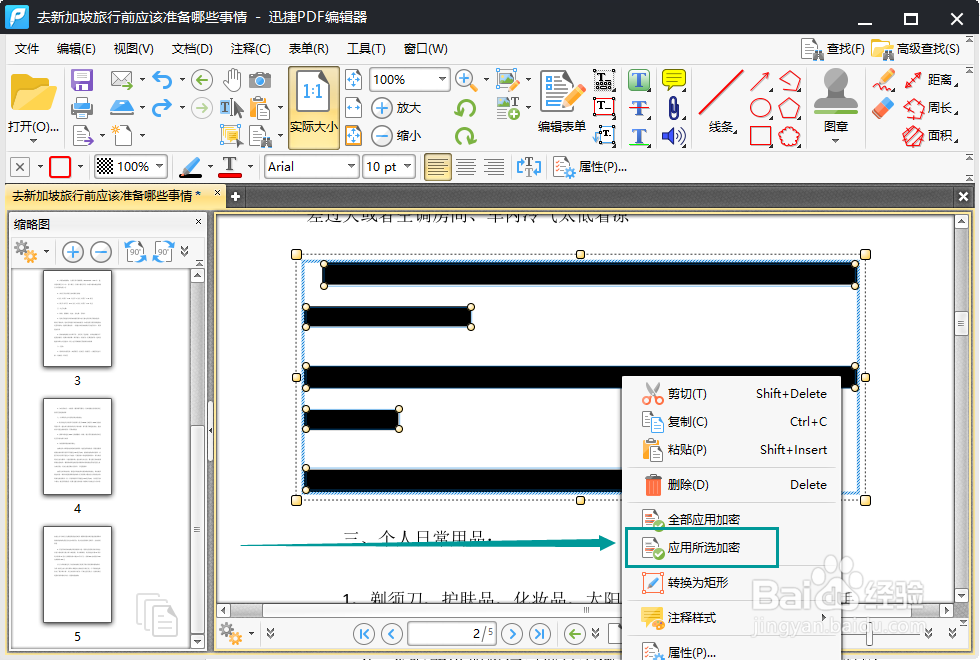The width and height of the screenshot is (980, 660).
Task: Select the cloud shape tool
Action: click(x=789, y=136)
